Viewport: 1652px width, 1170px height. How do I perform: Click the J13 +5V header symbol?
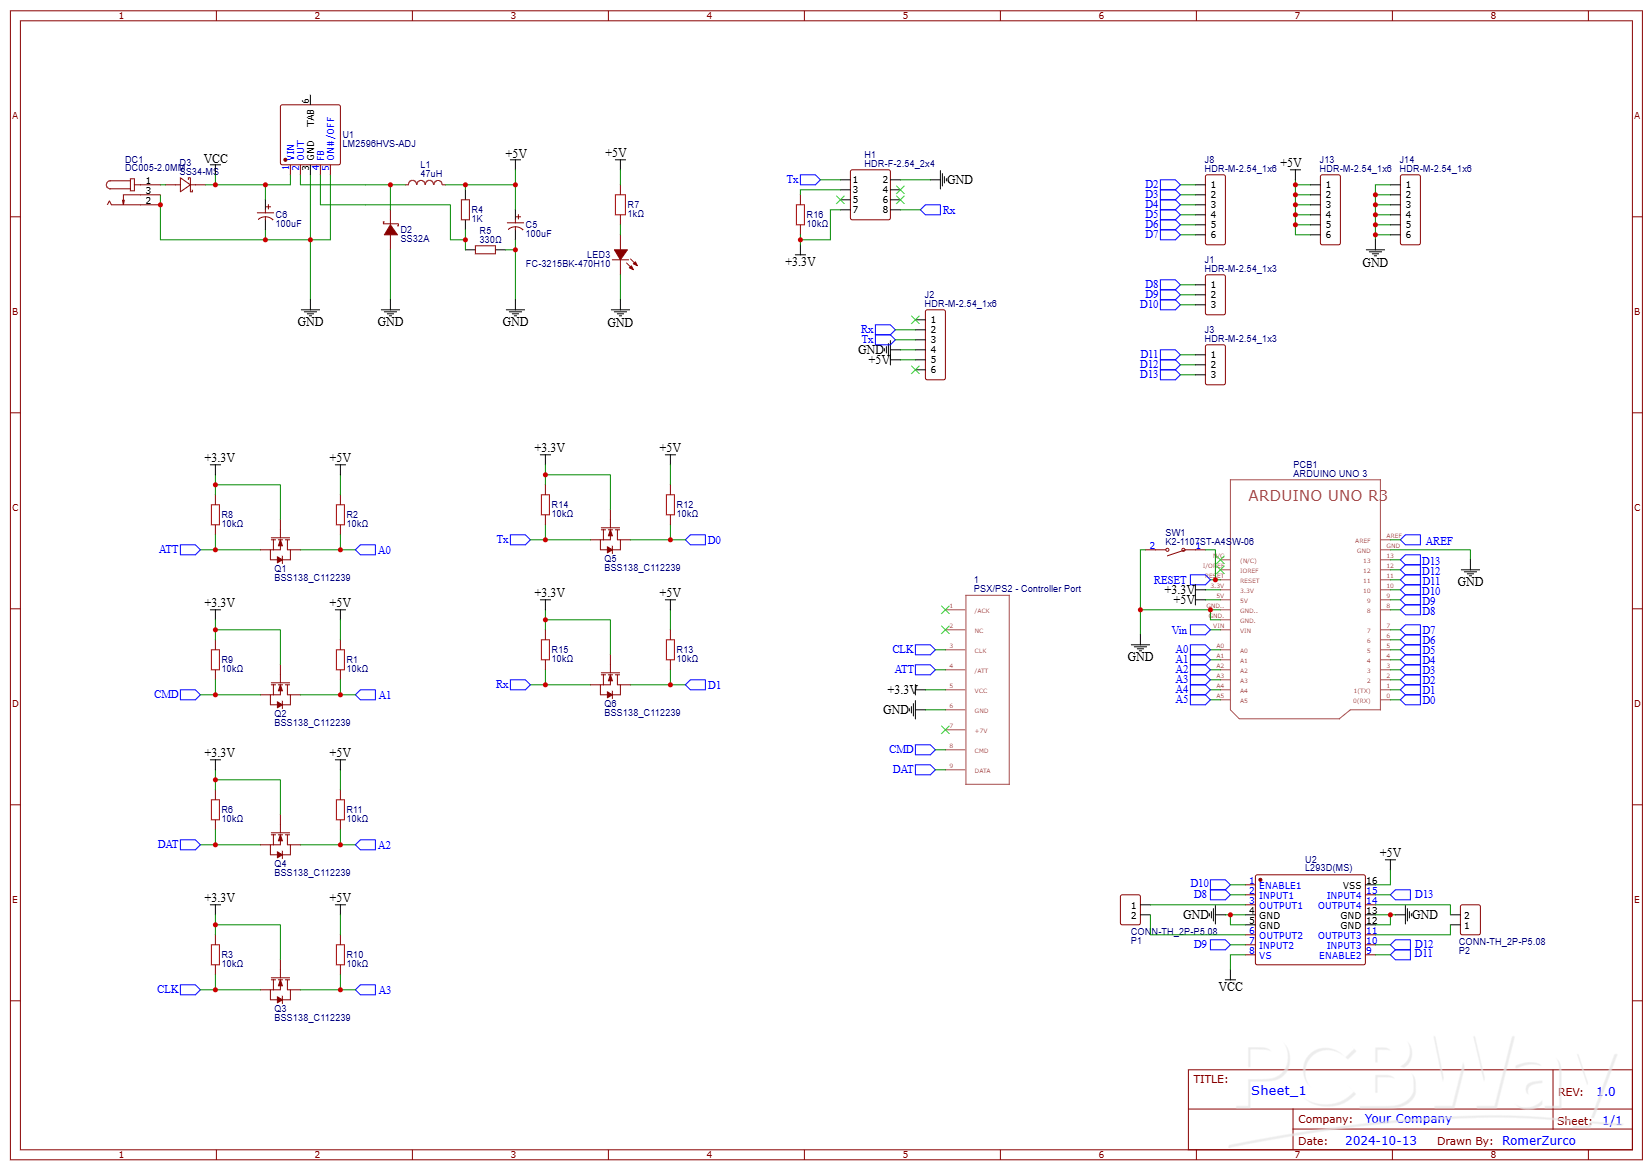click(1330, 210)
